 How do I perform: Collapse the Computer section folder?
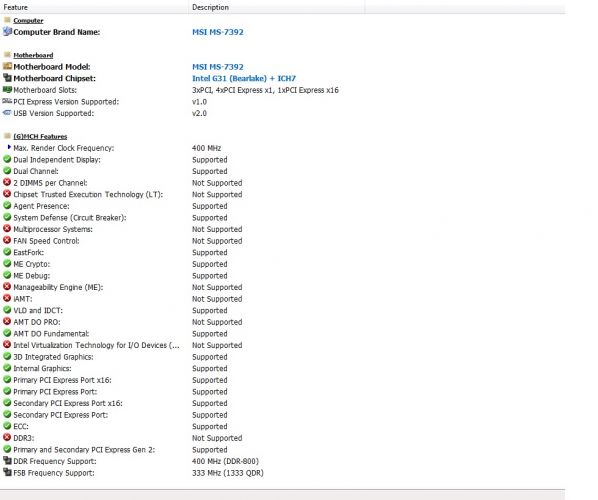(7, 20)
